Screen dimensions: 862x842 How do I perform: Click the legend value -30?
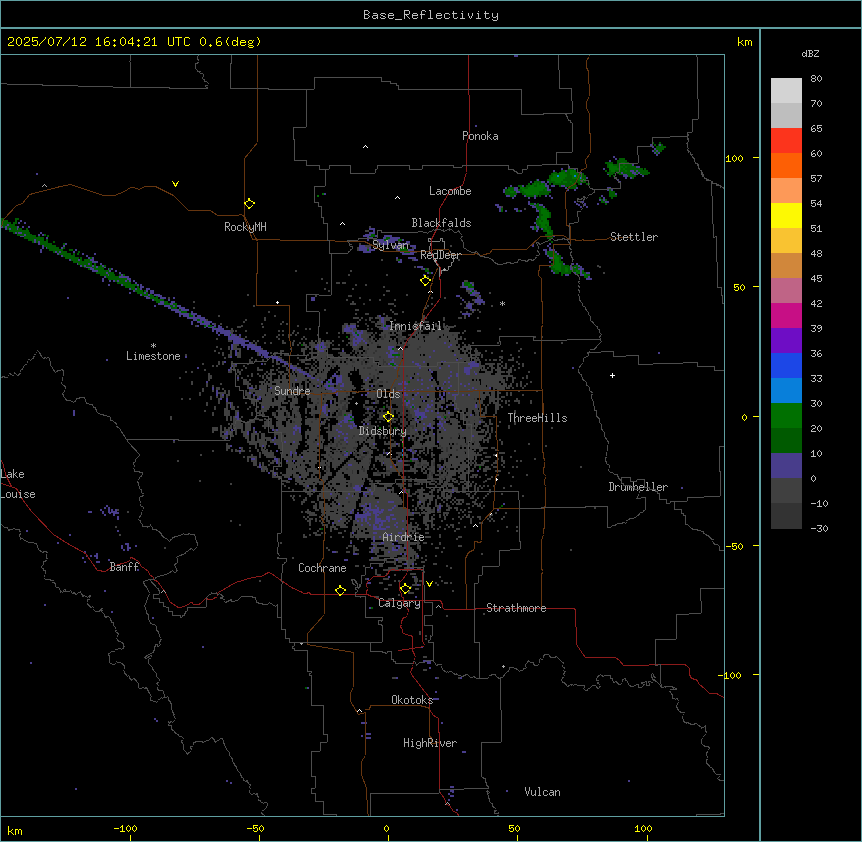pos(819,528)
